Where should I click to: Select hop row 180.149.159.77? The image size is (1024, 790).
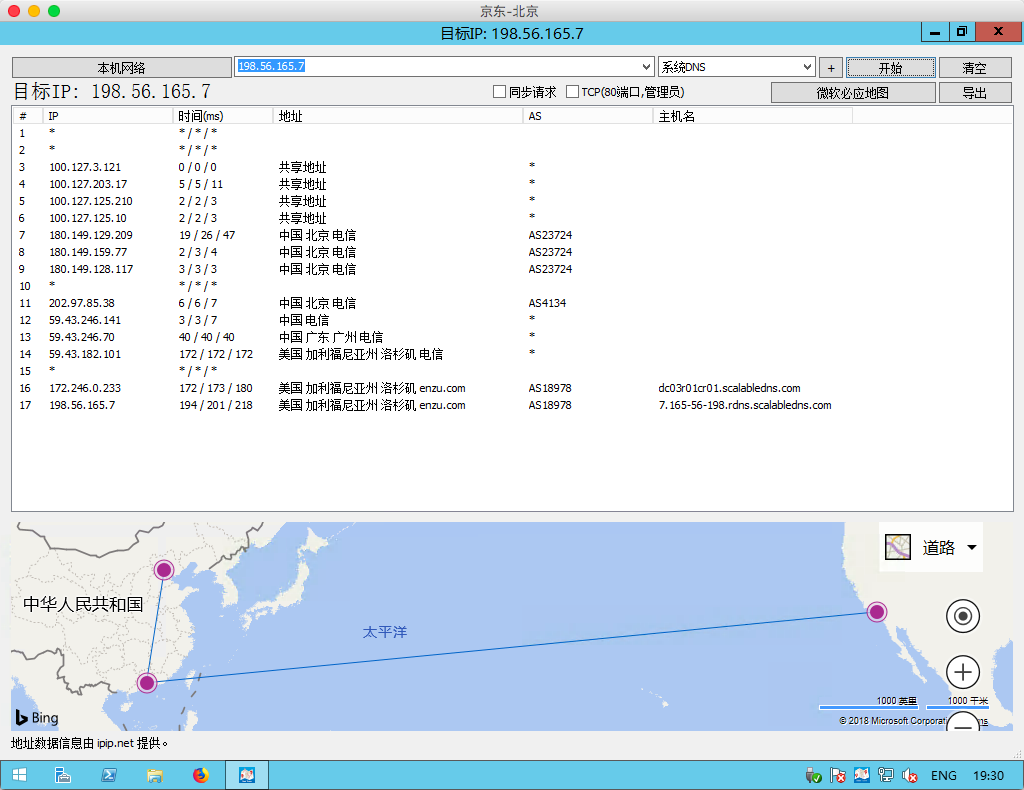click(x=512, y=252)
